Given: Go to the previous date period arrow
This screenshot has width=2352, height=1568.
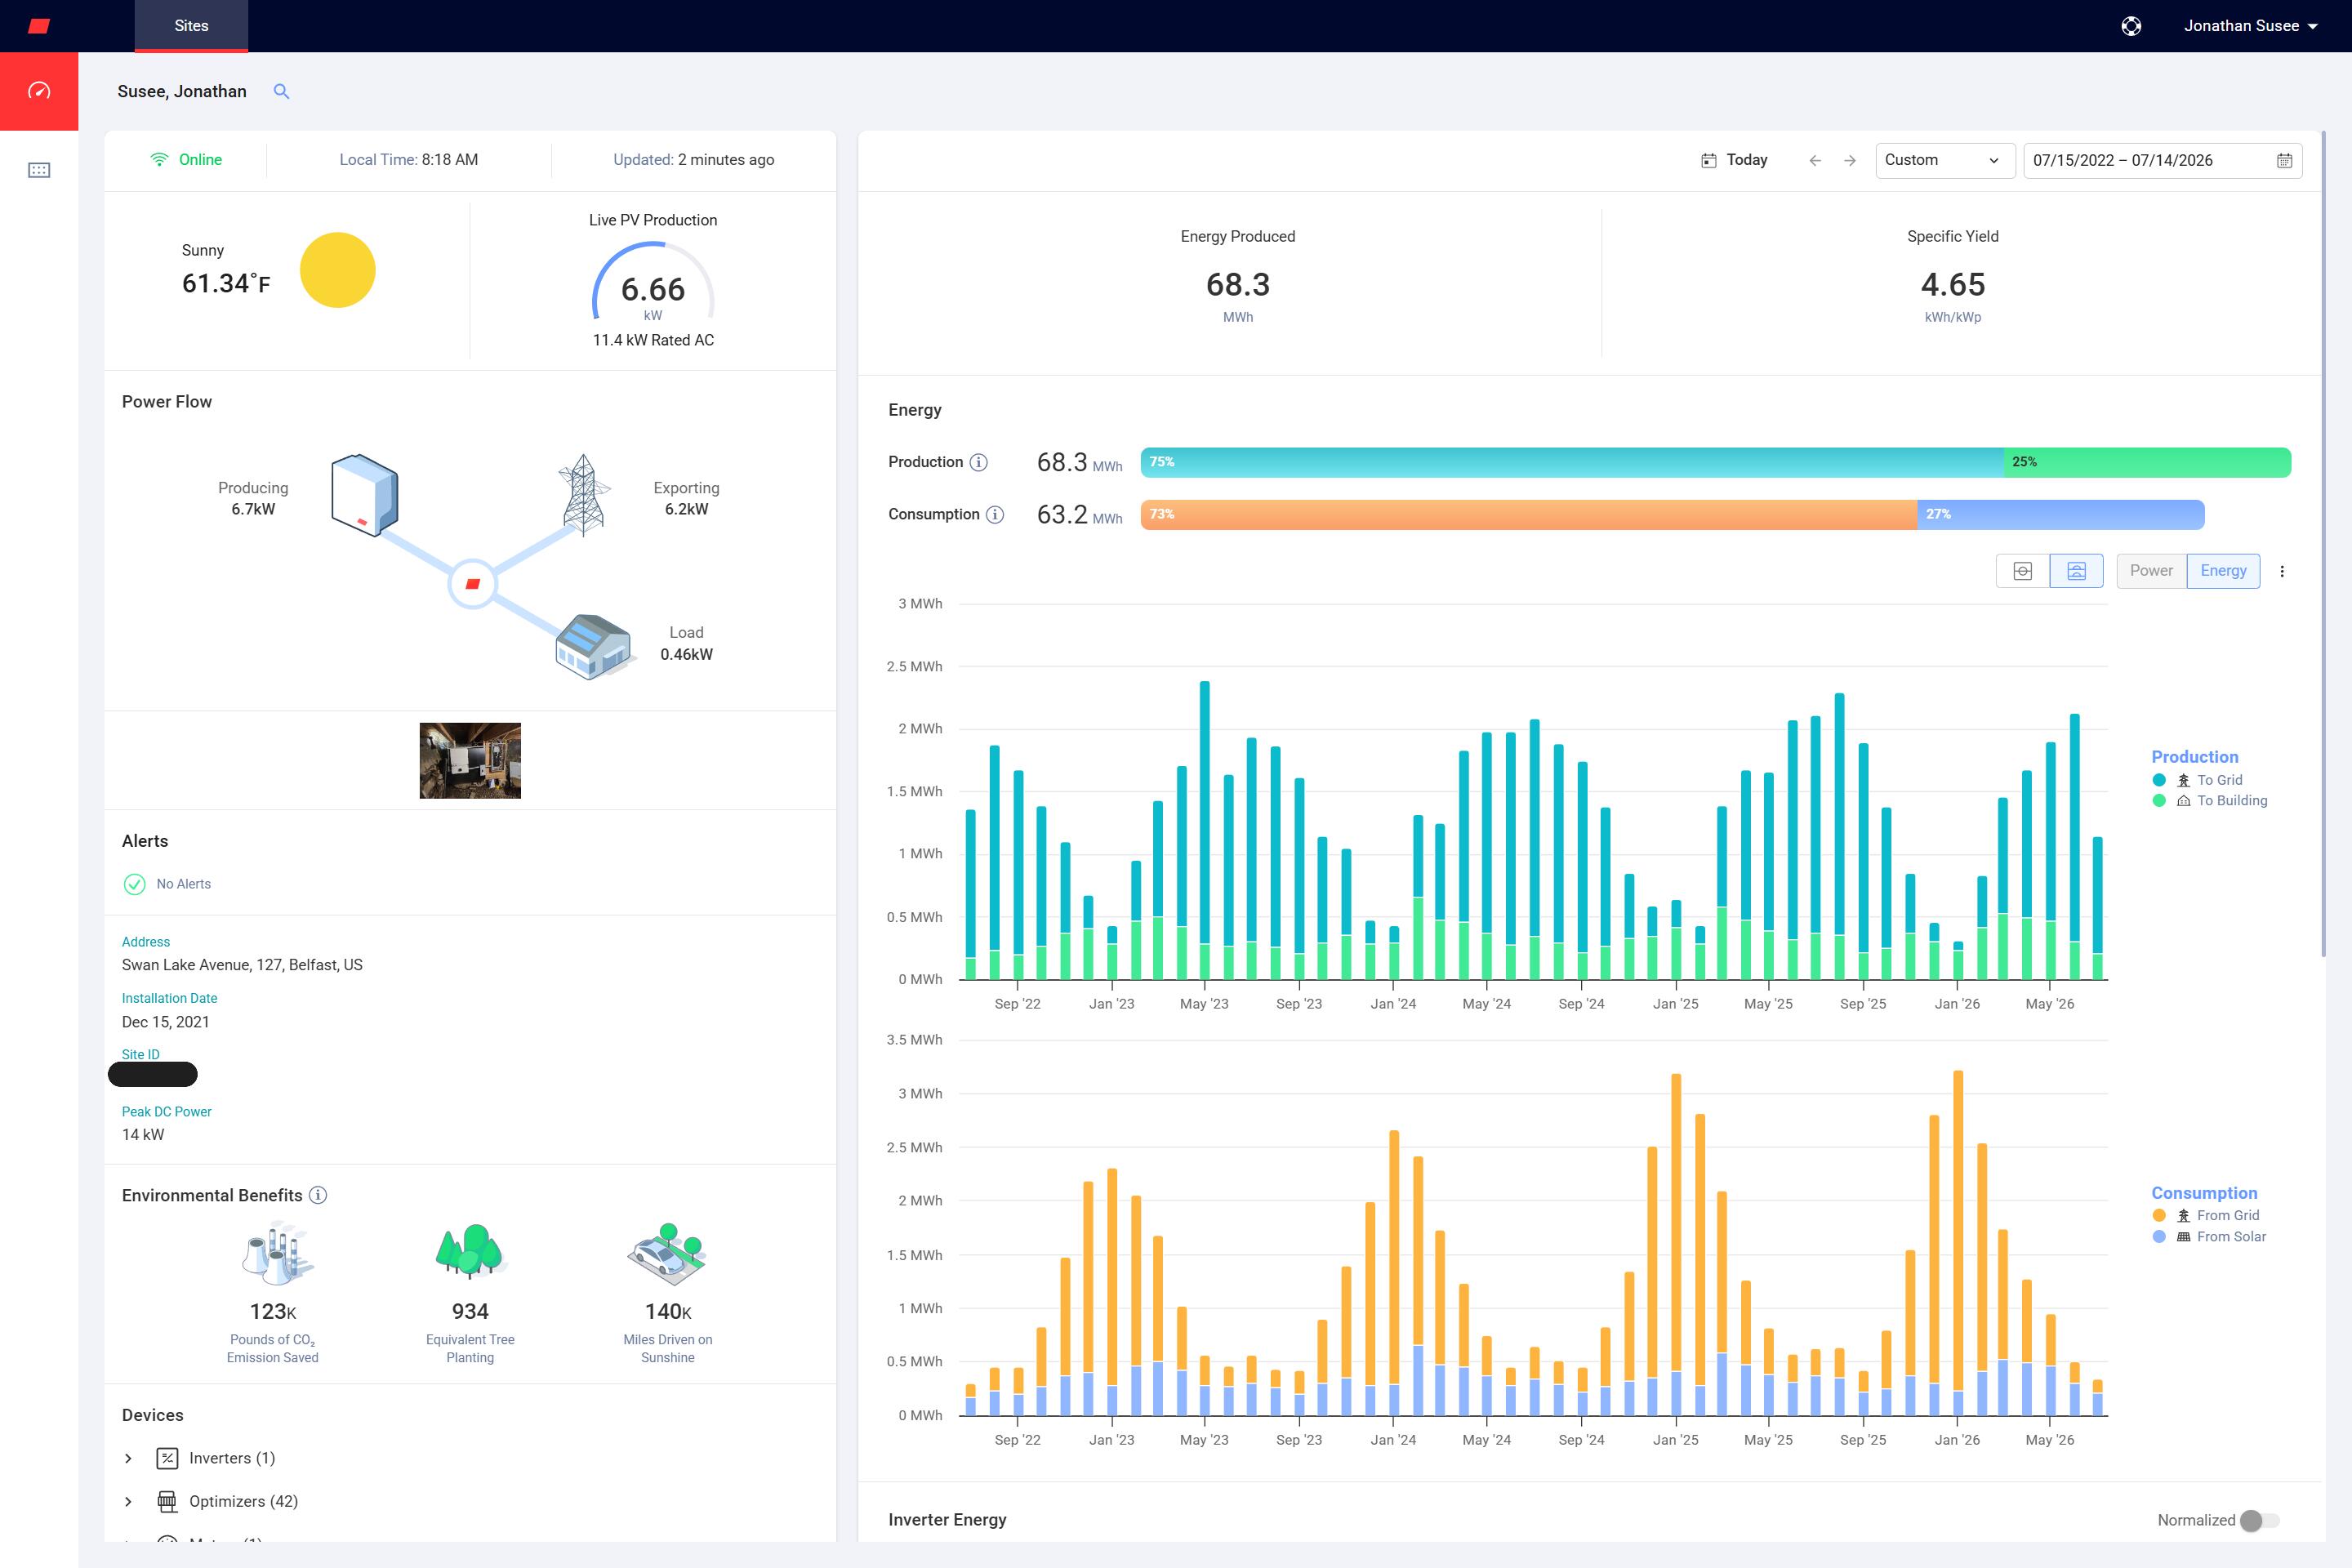Looking at the screenshot, I should tap(1815, 160).
